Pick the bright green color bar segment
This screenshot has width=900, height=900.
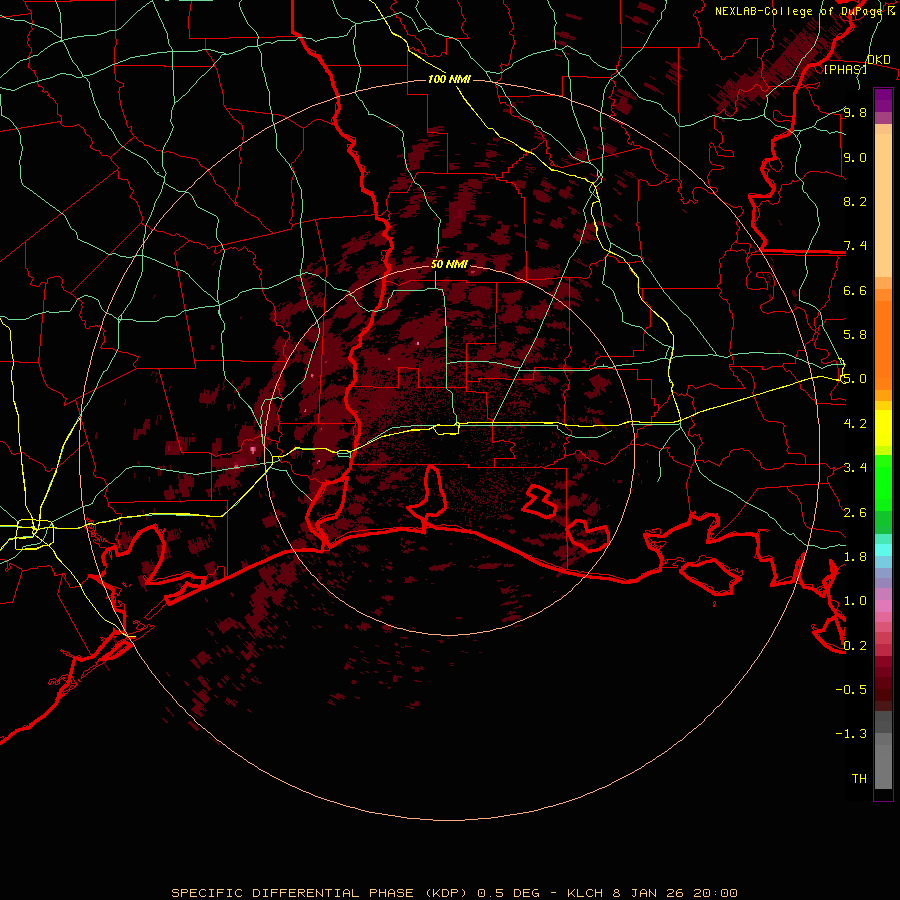click(x=883, y=483)
